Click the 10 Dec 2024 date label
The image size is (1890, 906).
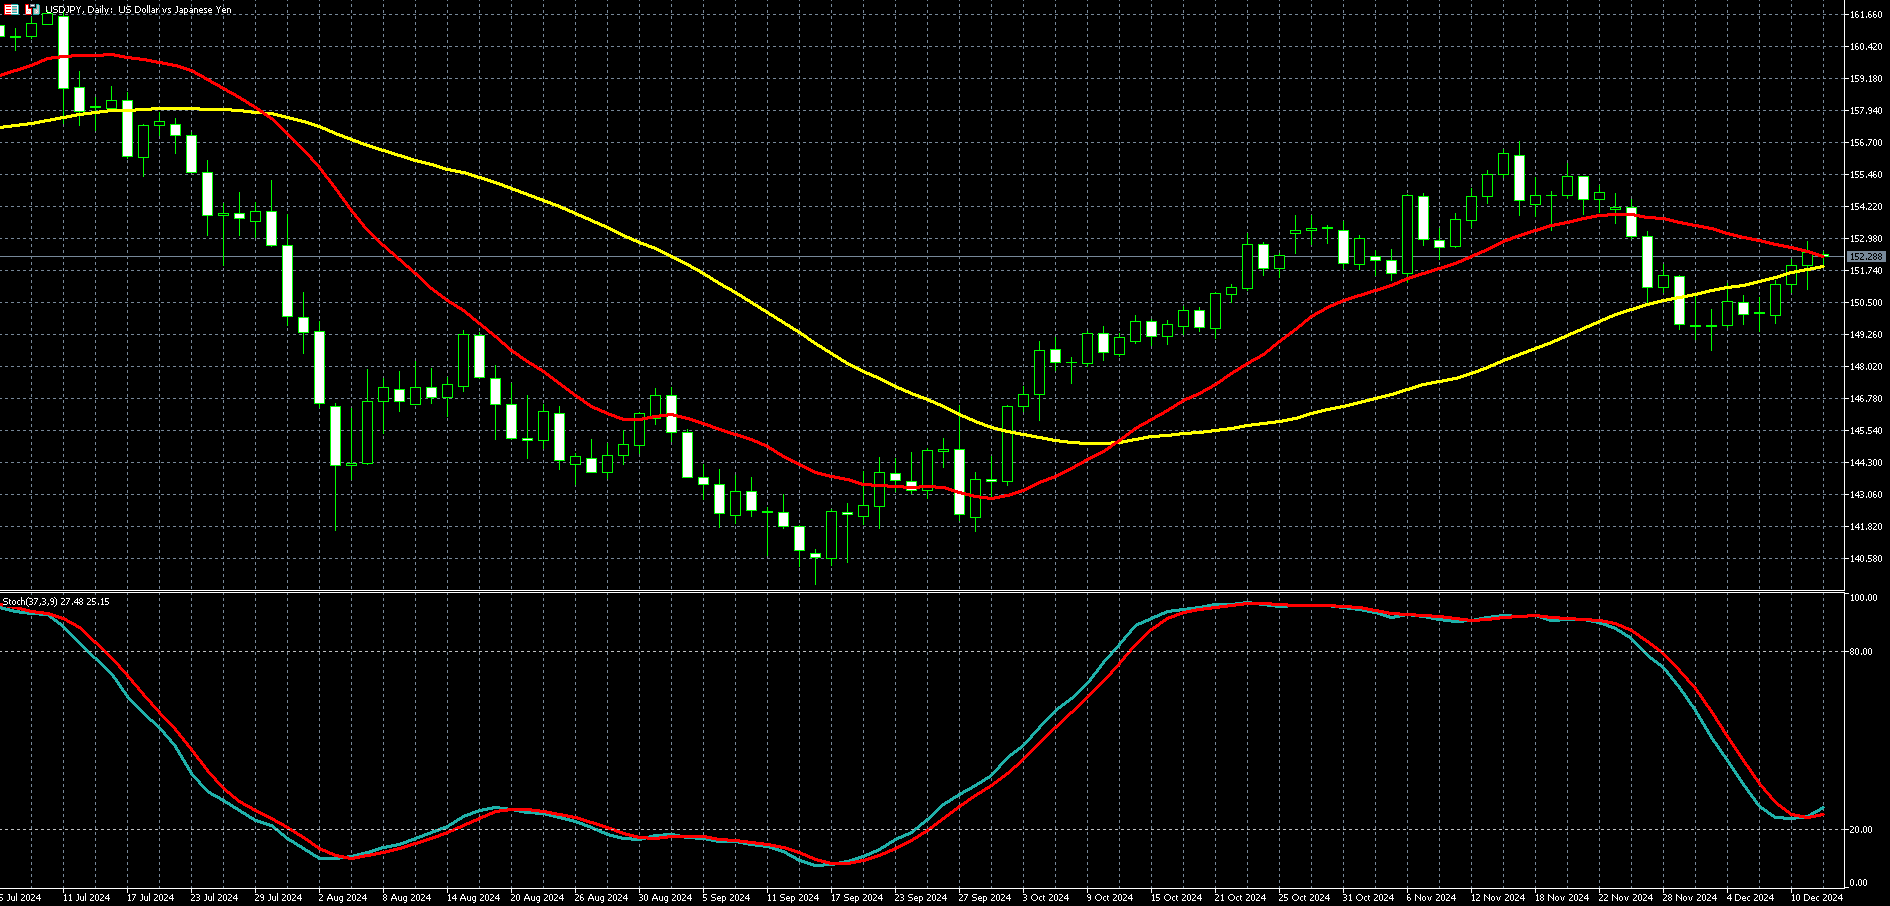(x=1817, y=898)
